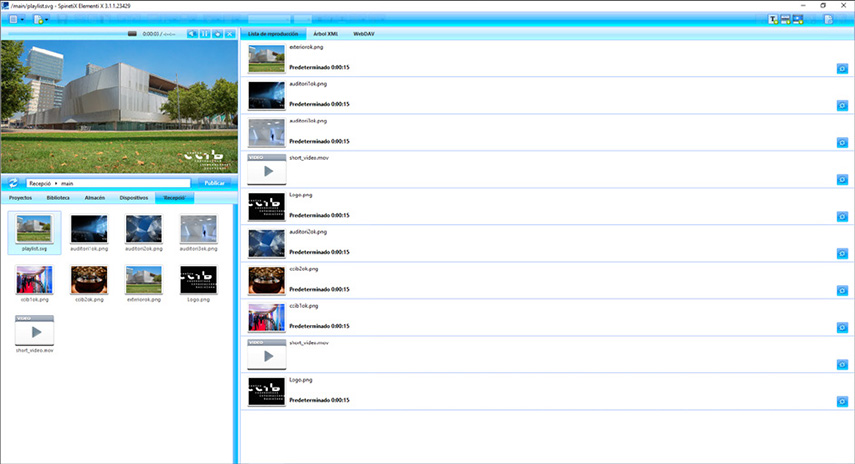Select ccib1ok.png thumbnail in playlist

tap(267, 317)
